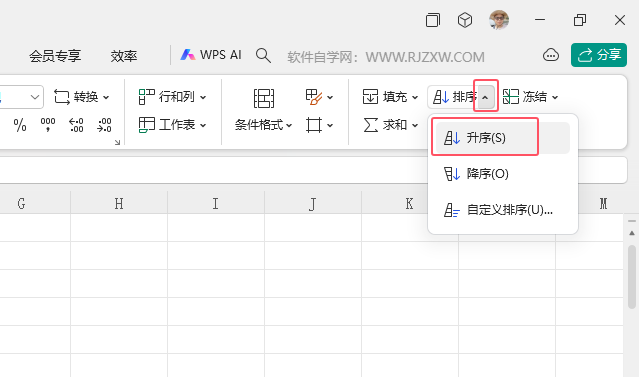Viewport: 639px width, 377px height.
Task: Select column J header
Action: click(313, 203)
